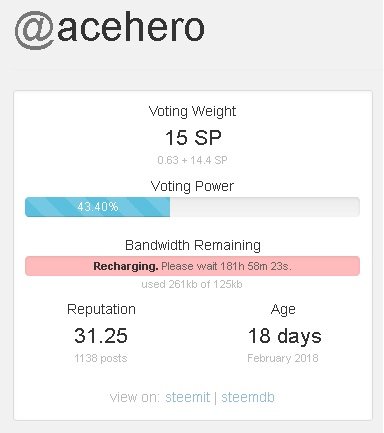Click the Voting Power progress bar

[192, 207]
